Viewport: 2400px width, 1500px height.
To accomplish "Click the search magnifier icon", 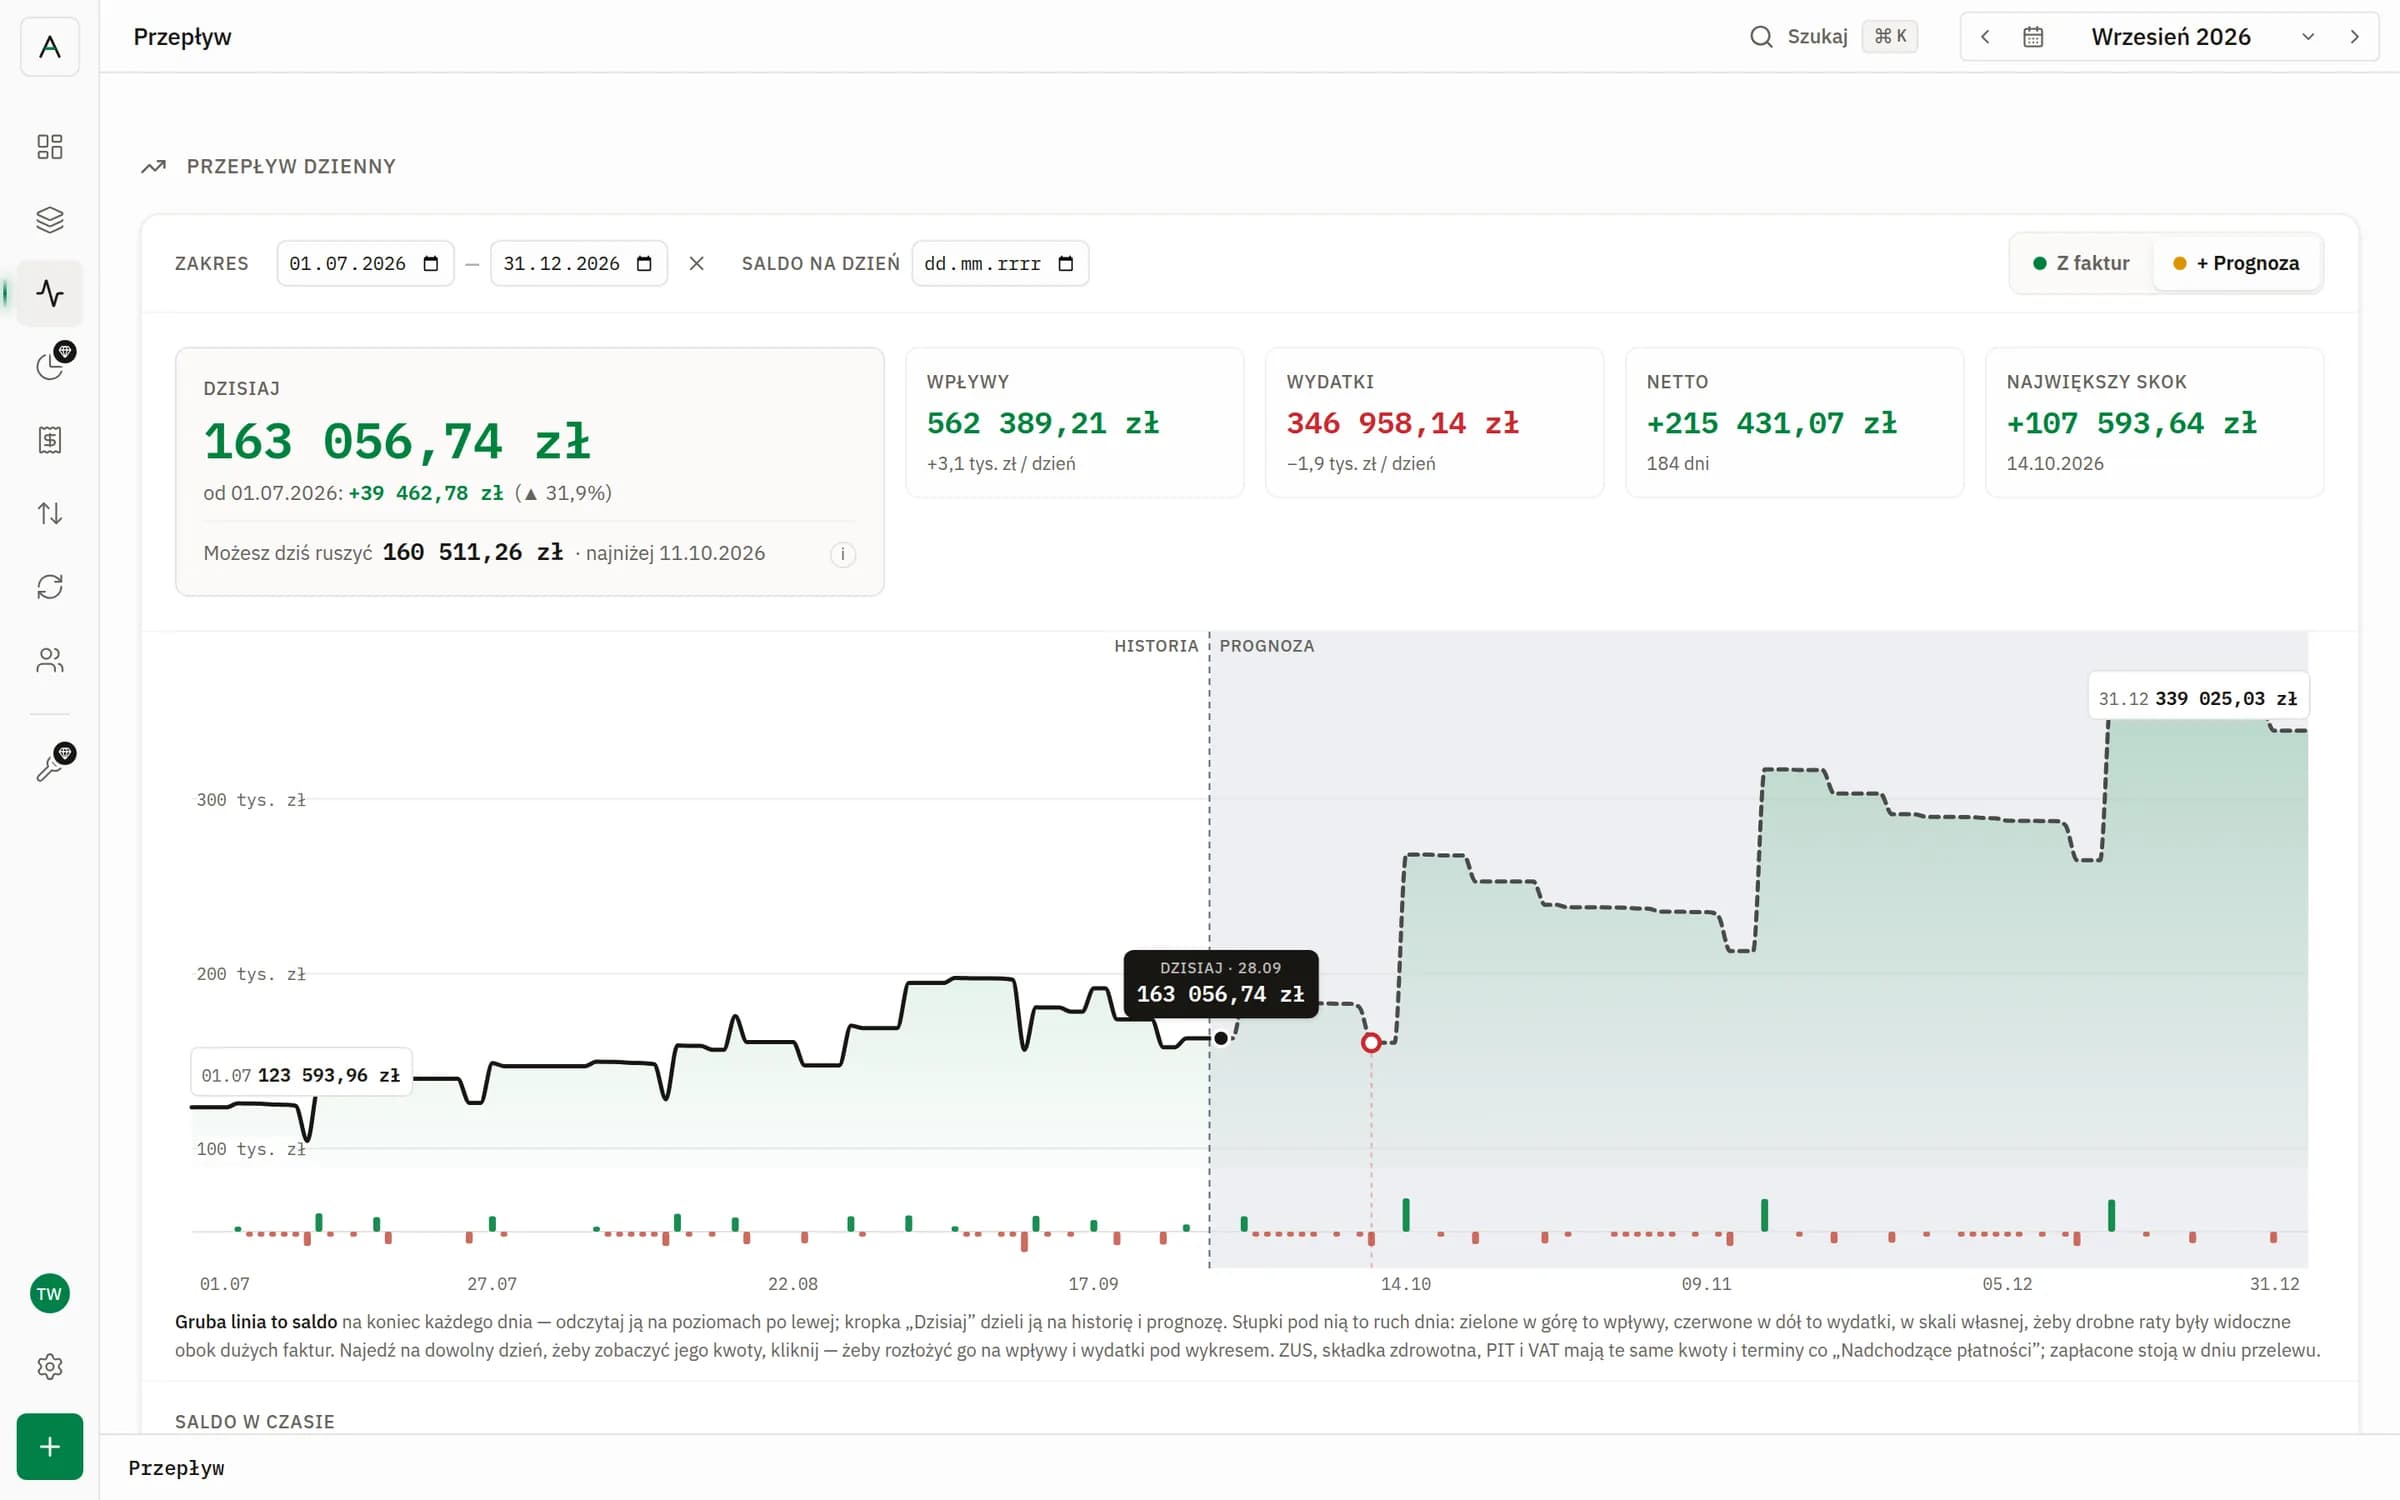I will [1761, 37].
